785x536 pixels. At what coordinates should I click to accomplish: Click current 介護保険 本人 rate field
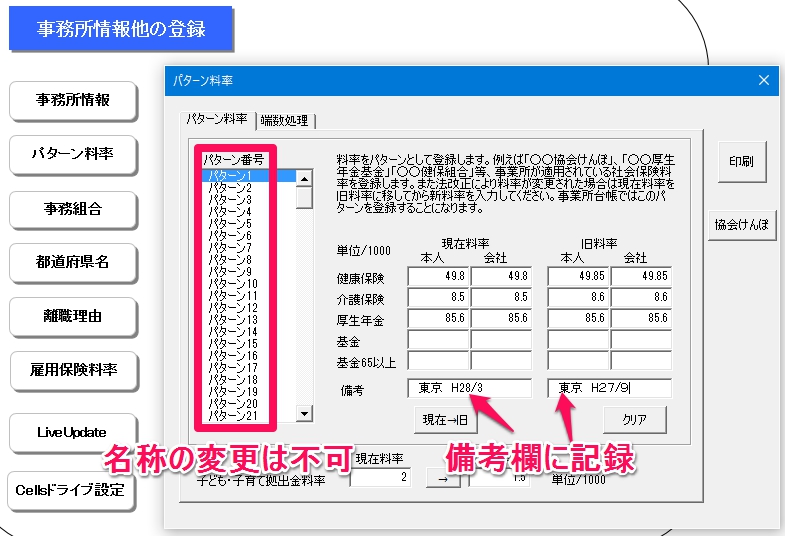(438, 297)
